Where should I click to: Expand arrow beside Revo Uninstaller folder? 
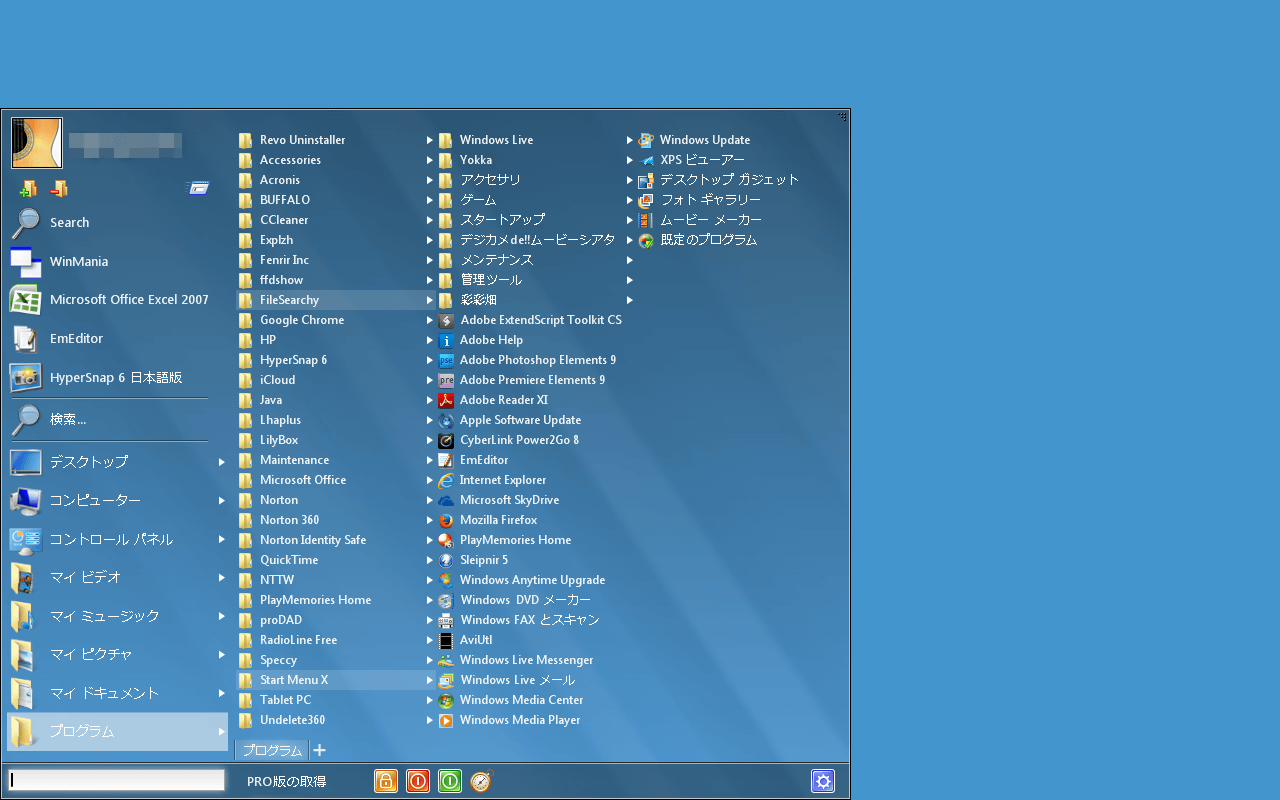pyautogui.click(x=430, y=140)
